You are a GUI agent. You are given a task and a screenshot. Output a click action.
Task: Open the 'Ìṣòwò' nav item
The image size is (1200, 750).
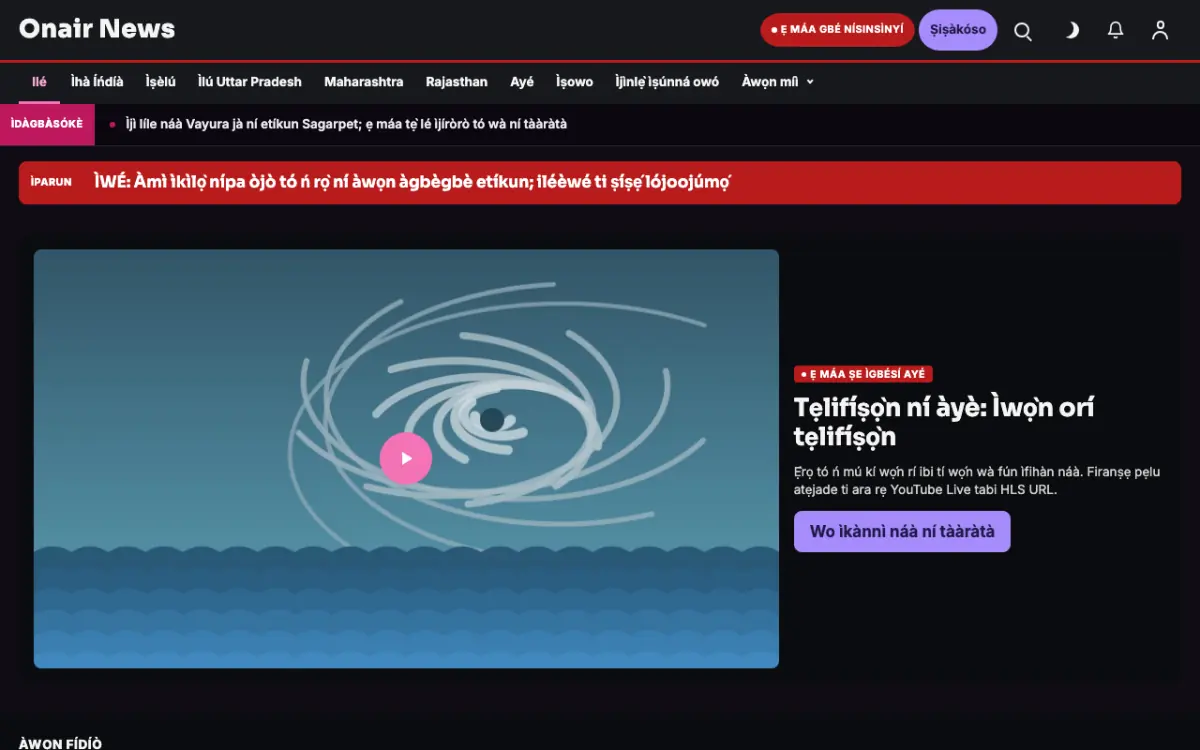tap(575, 82)
